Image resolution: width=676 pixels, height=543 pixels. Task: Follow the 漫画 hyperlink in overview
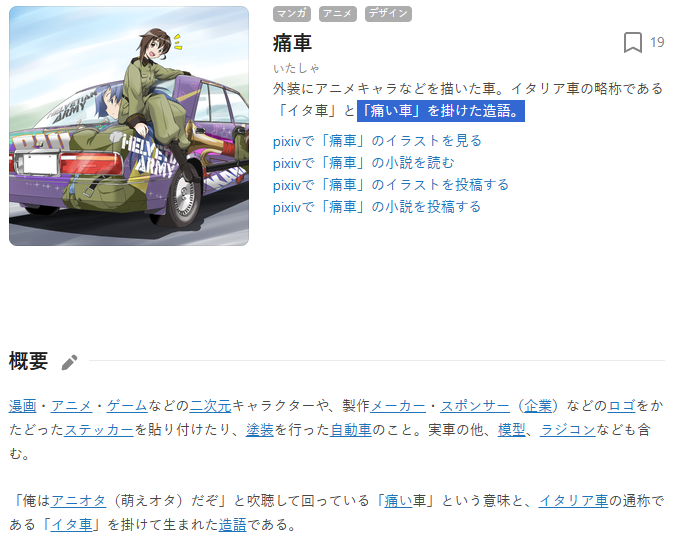point(23,406)
